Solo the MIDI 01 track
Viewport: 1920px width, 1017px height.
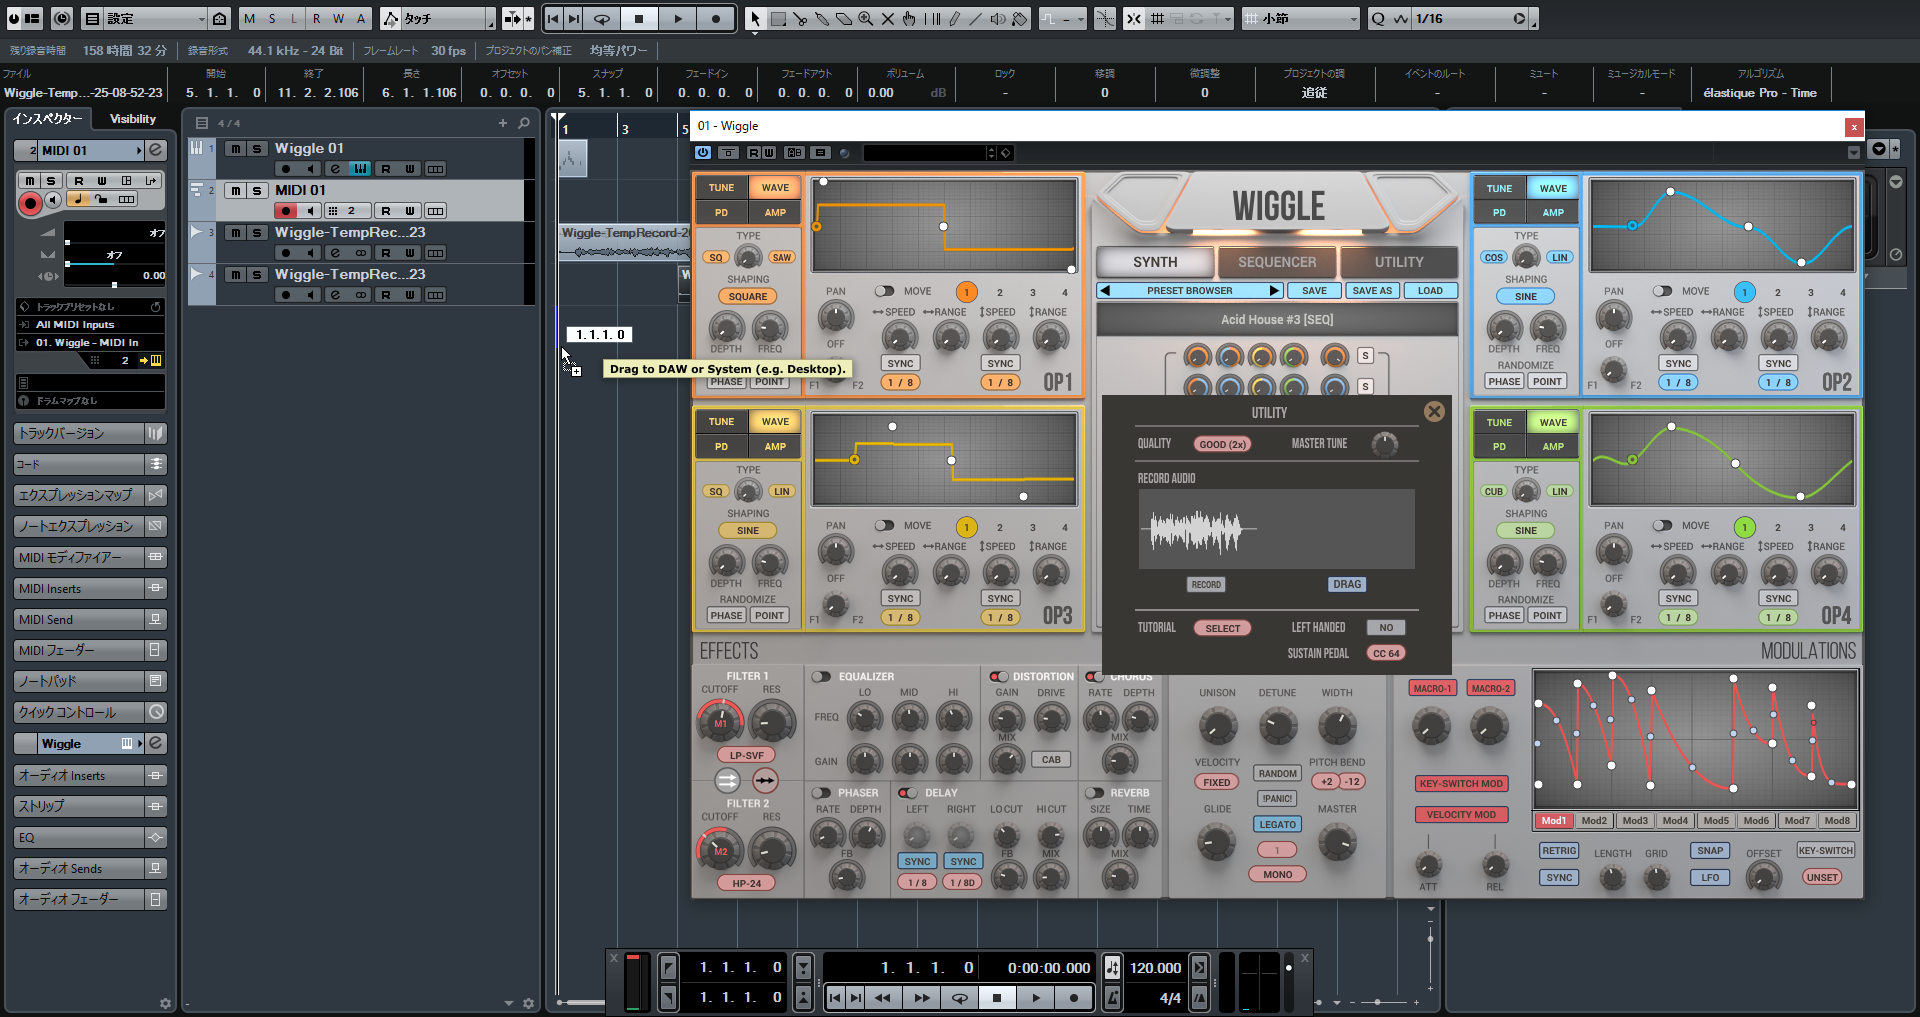(257, 190)
